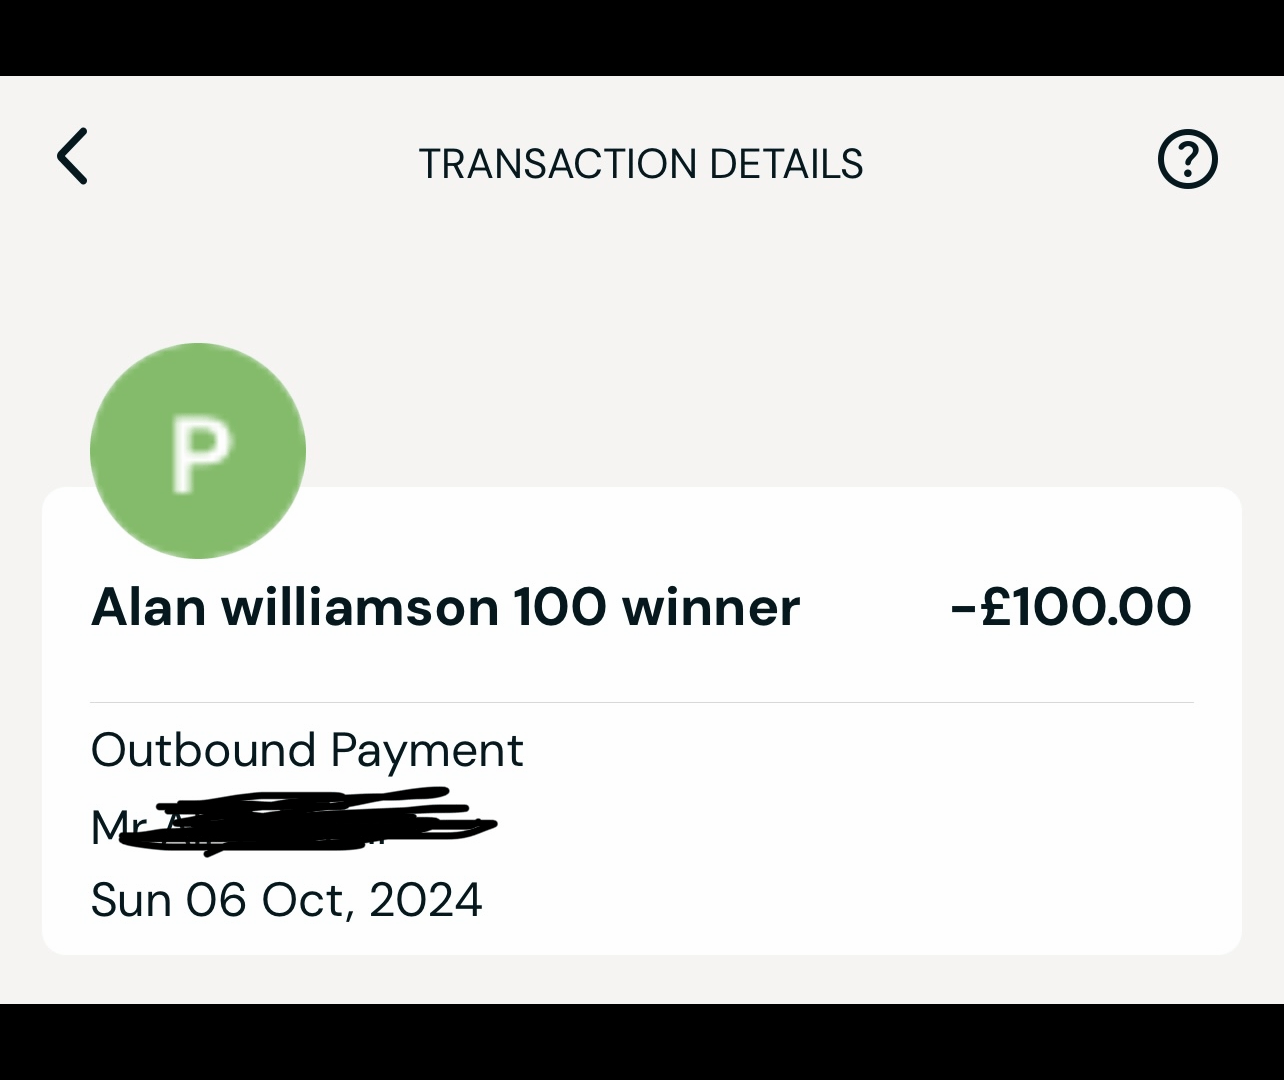Viewport: 1284px width, 1080px height.
Task: Tap the Mr prefix before the redacted name
Action: pyautogui.click(x=114, y=827)
